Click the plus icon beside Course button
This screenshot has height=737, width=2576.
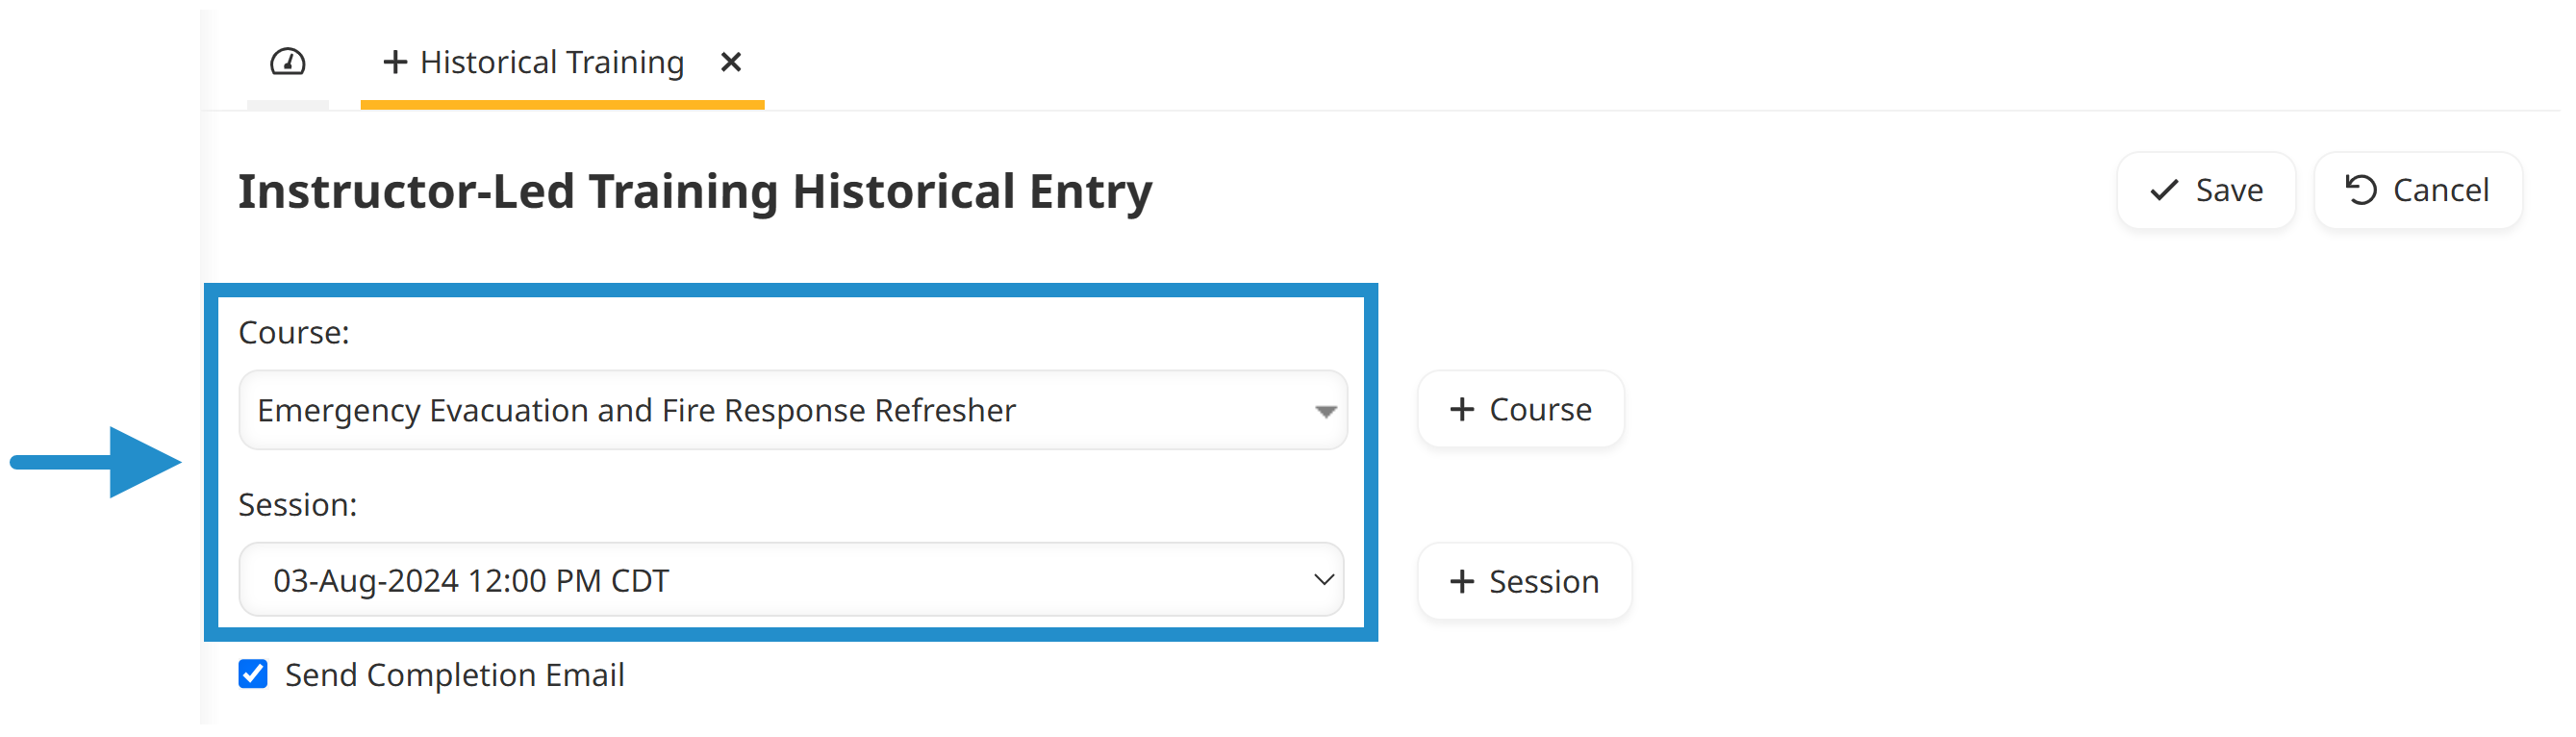[x=1462, y=409]
